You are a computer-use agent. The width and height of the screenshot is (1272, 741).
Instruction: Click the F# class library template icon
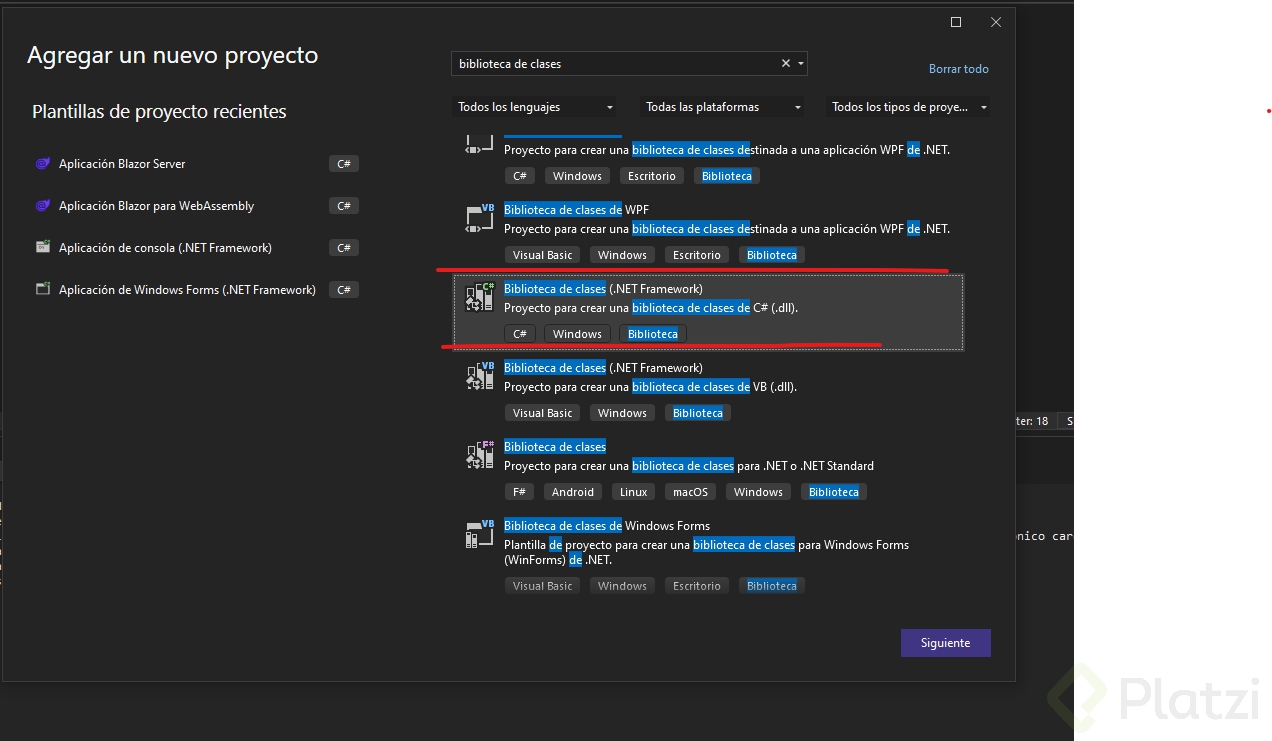pyautogui.click(x=480, y=455)
